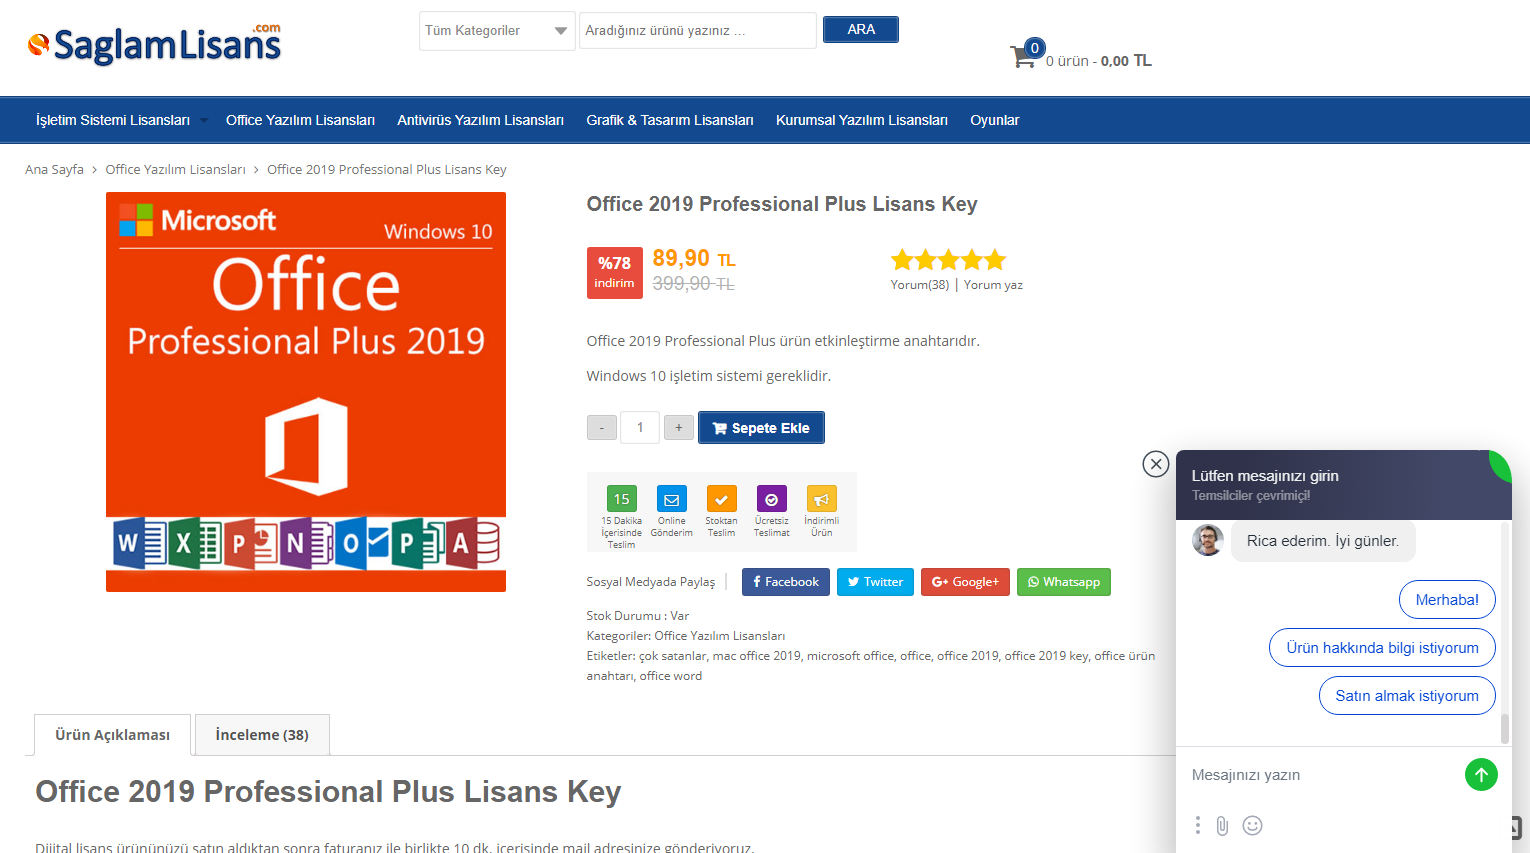Click the 'Stok Durumu : Var' text

pyautogui.click(x=638, y=616)
